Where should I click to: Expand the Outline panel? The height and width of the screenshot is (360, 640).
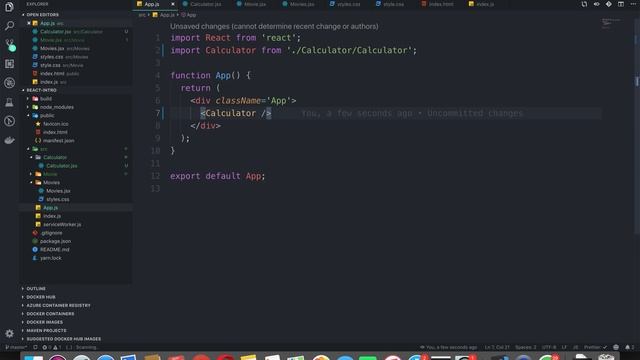click(36, 289)
